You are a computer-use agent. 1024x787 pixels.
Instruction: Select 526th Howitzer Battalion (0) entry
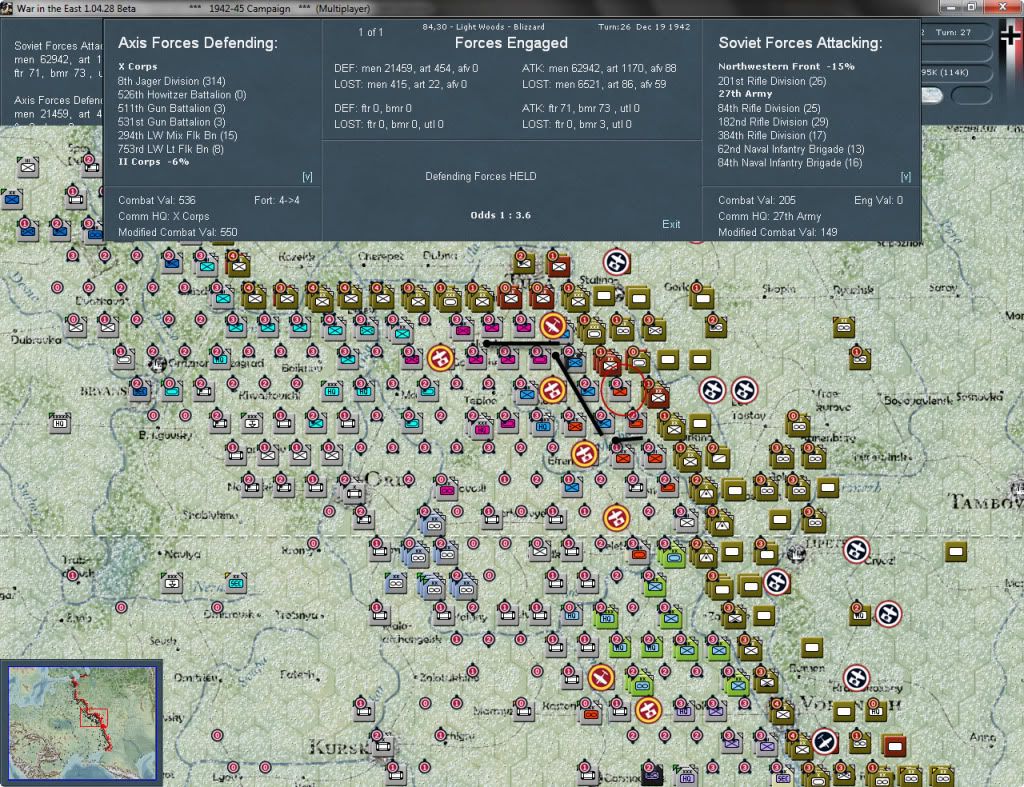[182, 95]
